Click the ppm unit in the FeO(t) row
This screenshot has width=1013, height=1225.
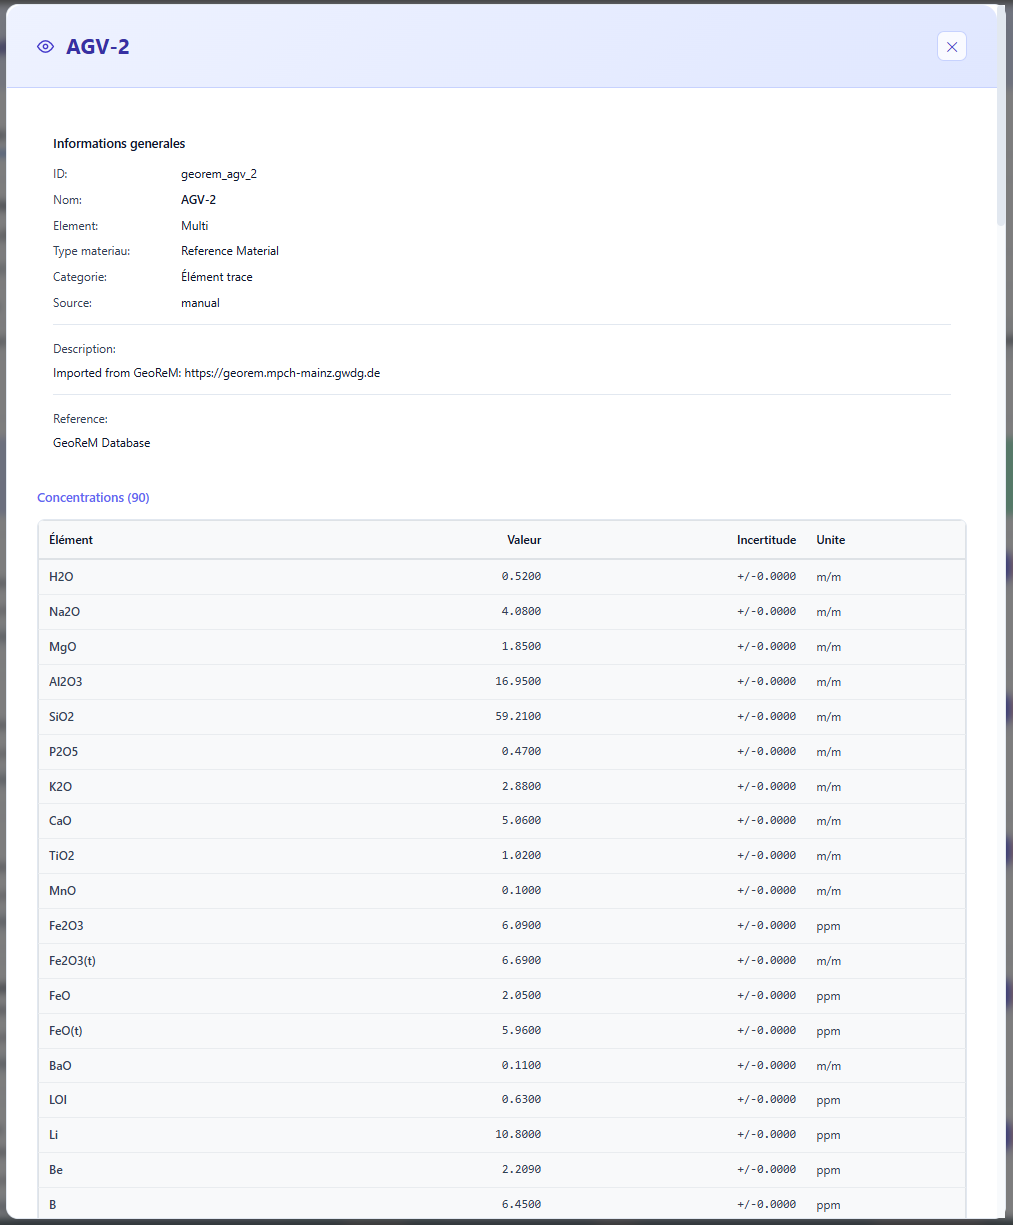[828, 1031]
